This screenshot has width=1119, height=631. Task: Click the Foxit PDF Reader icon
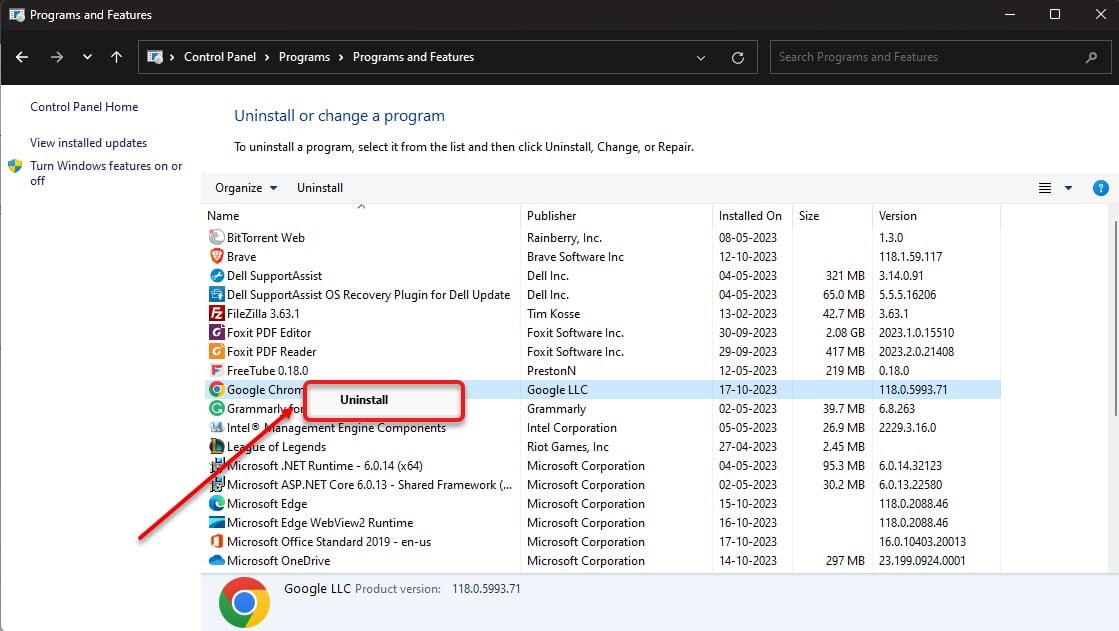click(216, 351)
